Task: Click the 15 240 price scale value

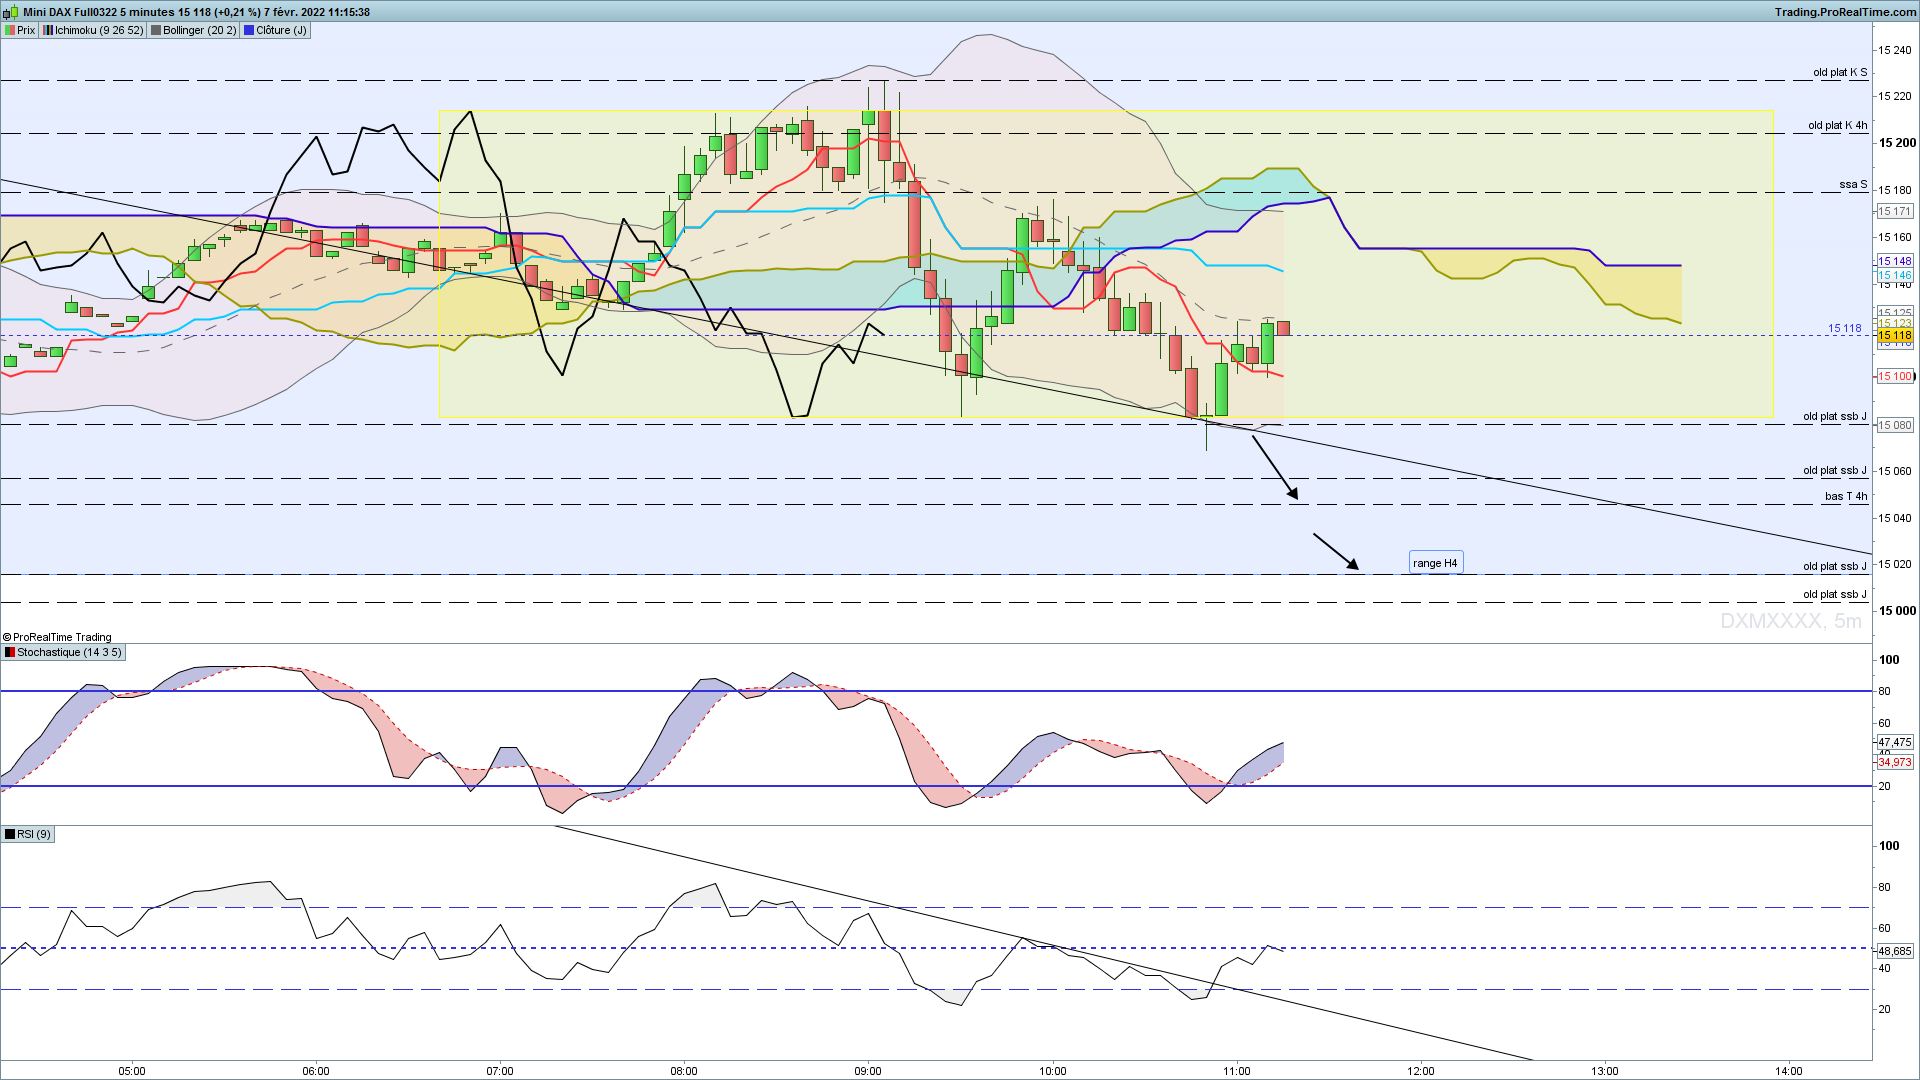Action: 1895,50
